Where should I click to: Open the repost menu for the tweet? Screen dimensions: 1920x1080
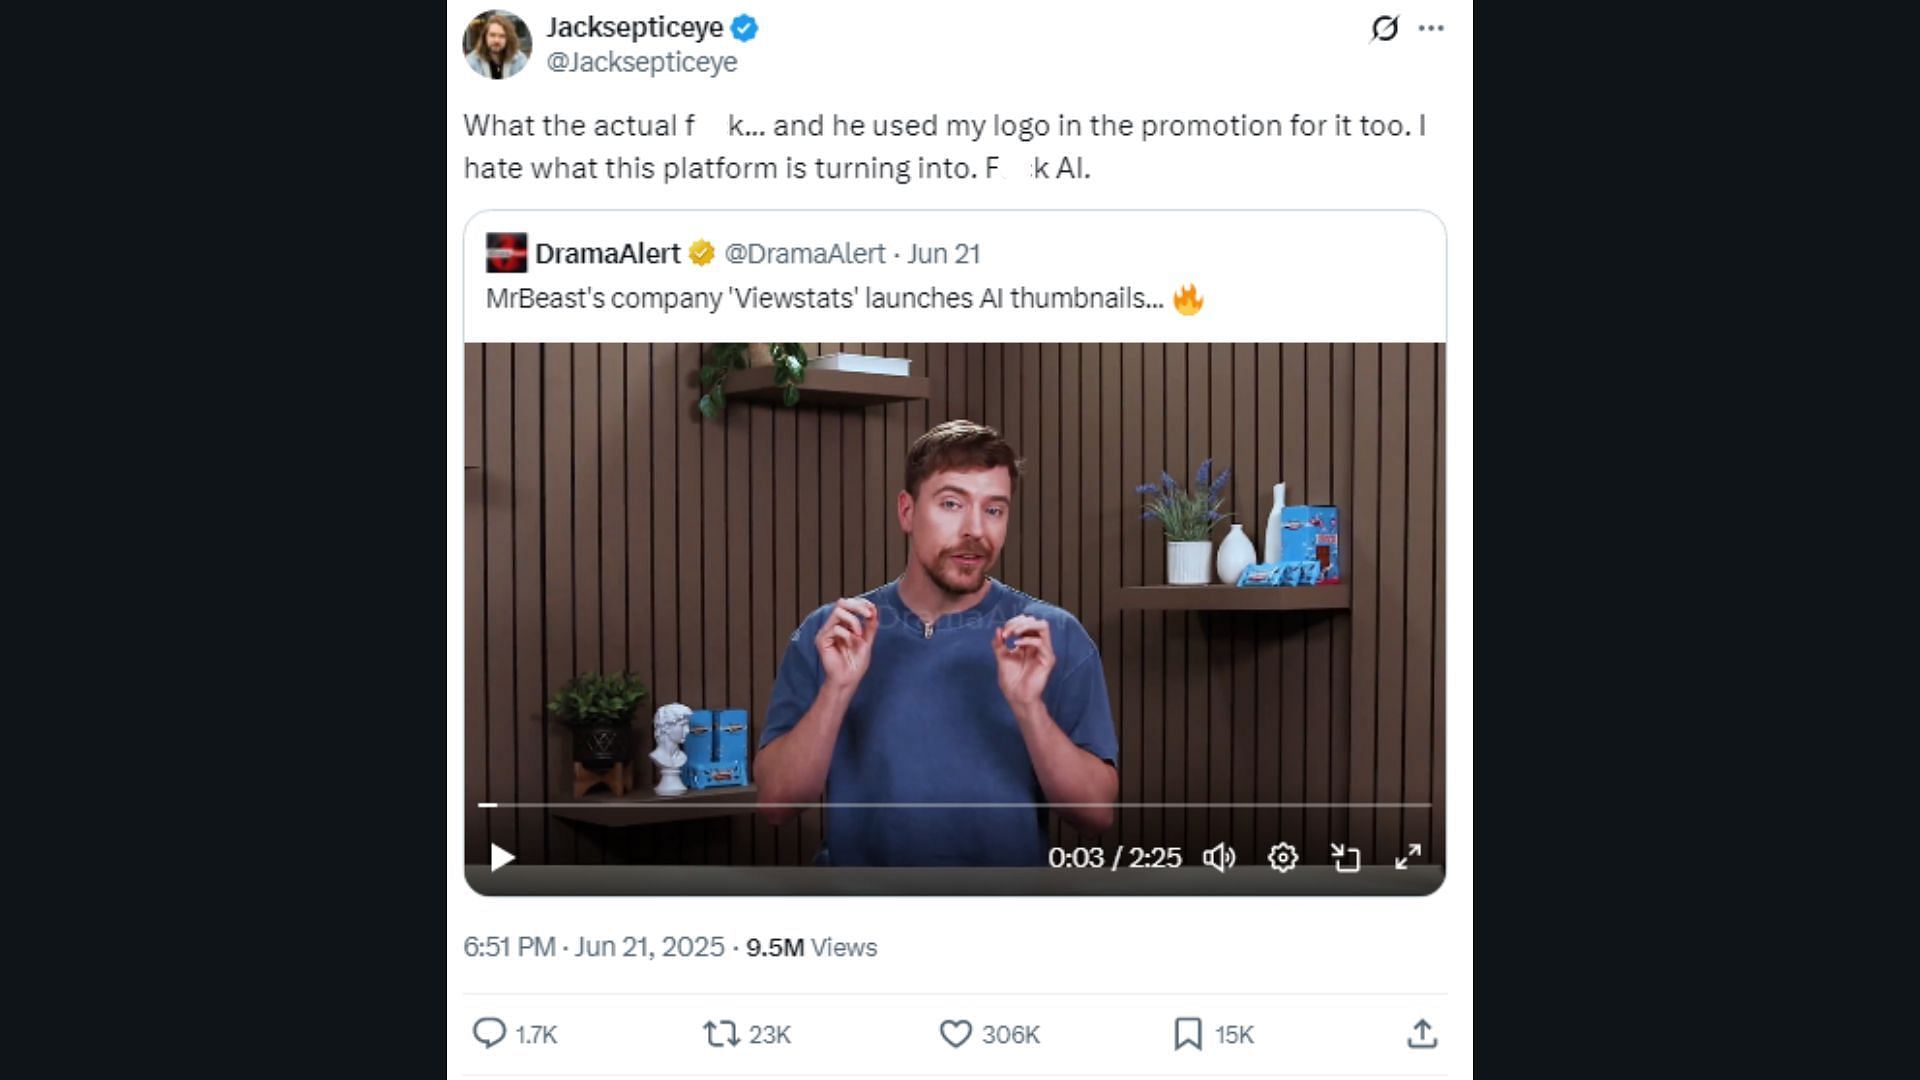tap(720, 1033)
